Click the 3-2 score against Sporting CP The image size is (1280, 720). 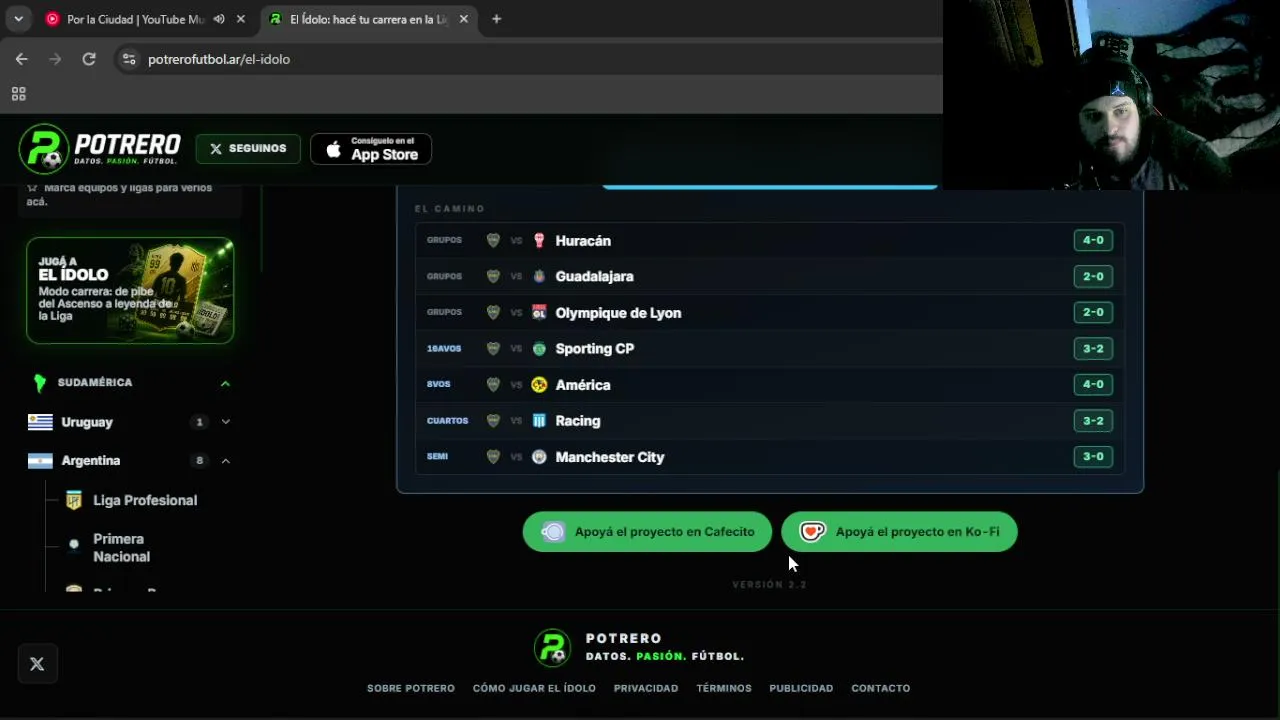pos(1093,348)
